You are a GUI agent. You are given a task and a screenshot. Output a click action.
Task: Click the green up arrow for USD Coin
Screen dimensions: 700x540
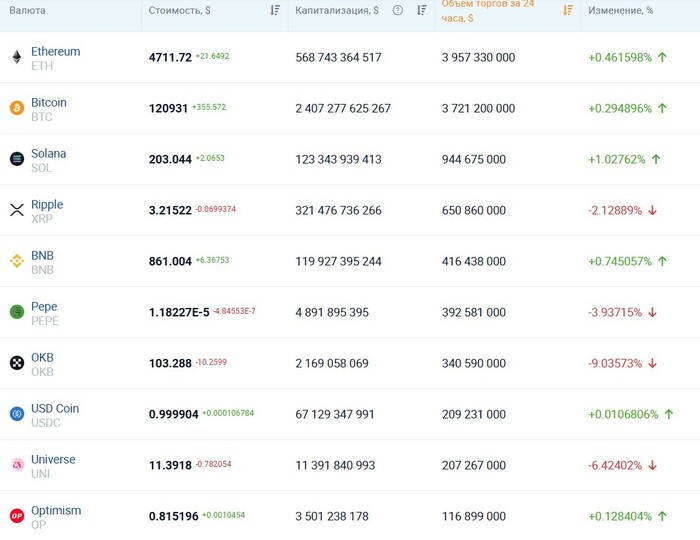(x=669, y=414)
